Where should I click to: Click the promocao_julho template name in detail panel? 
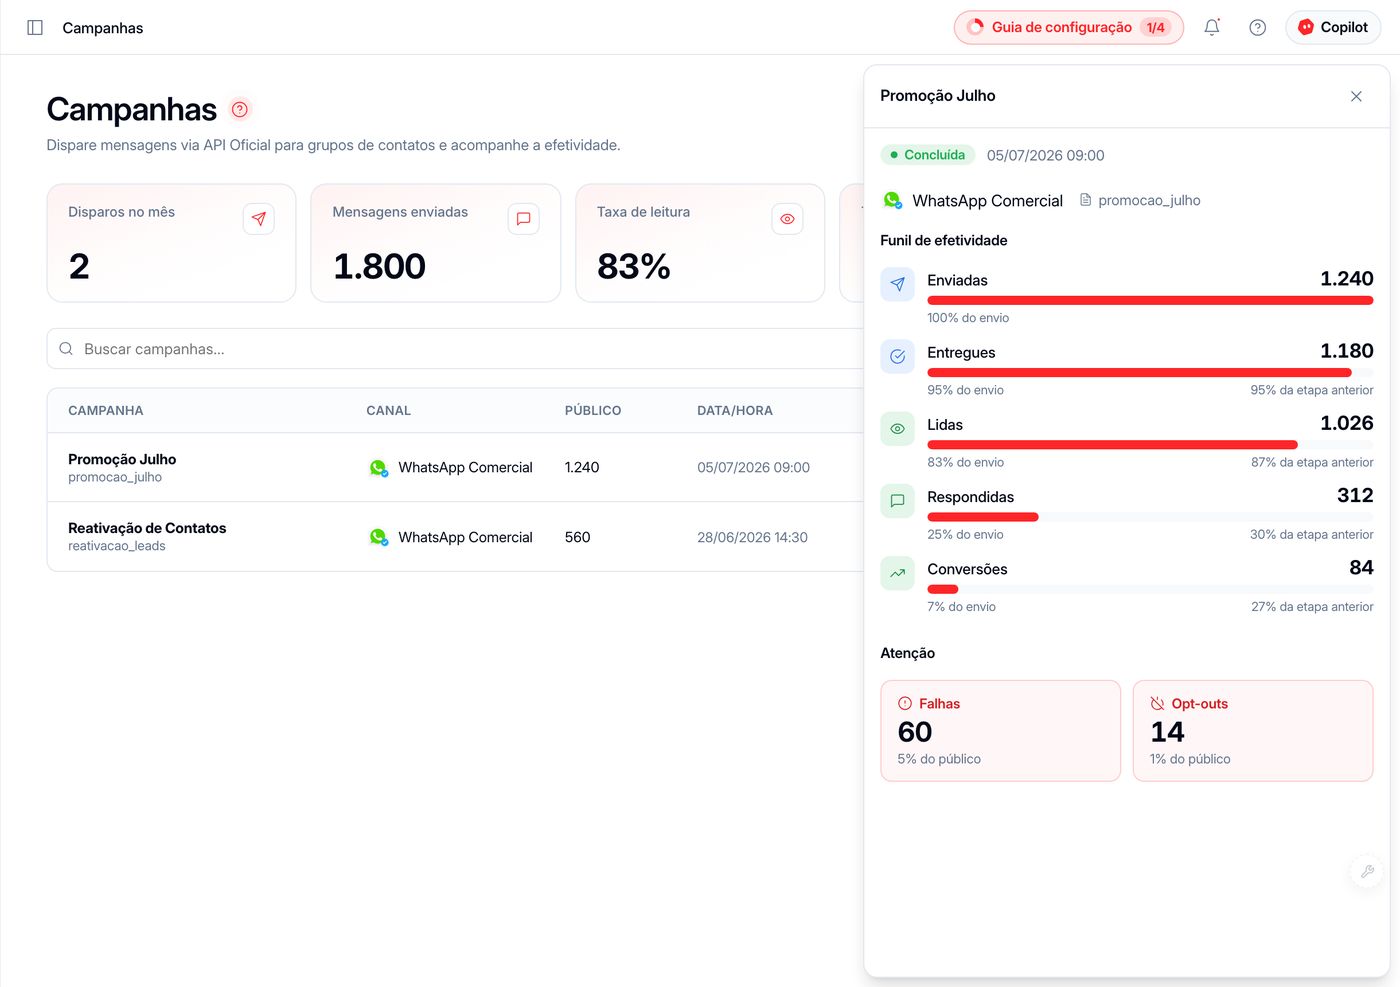(1149, 201)
